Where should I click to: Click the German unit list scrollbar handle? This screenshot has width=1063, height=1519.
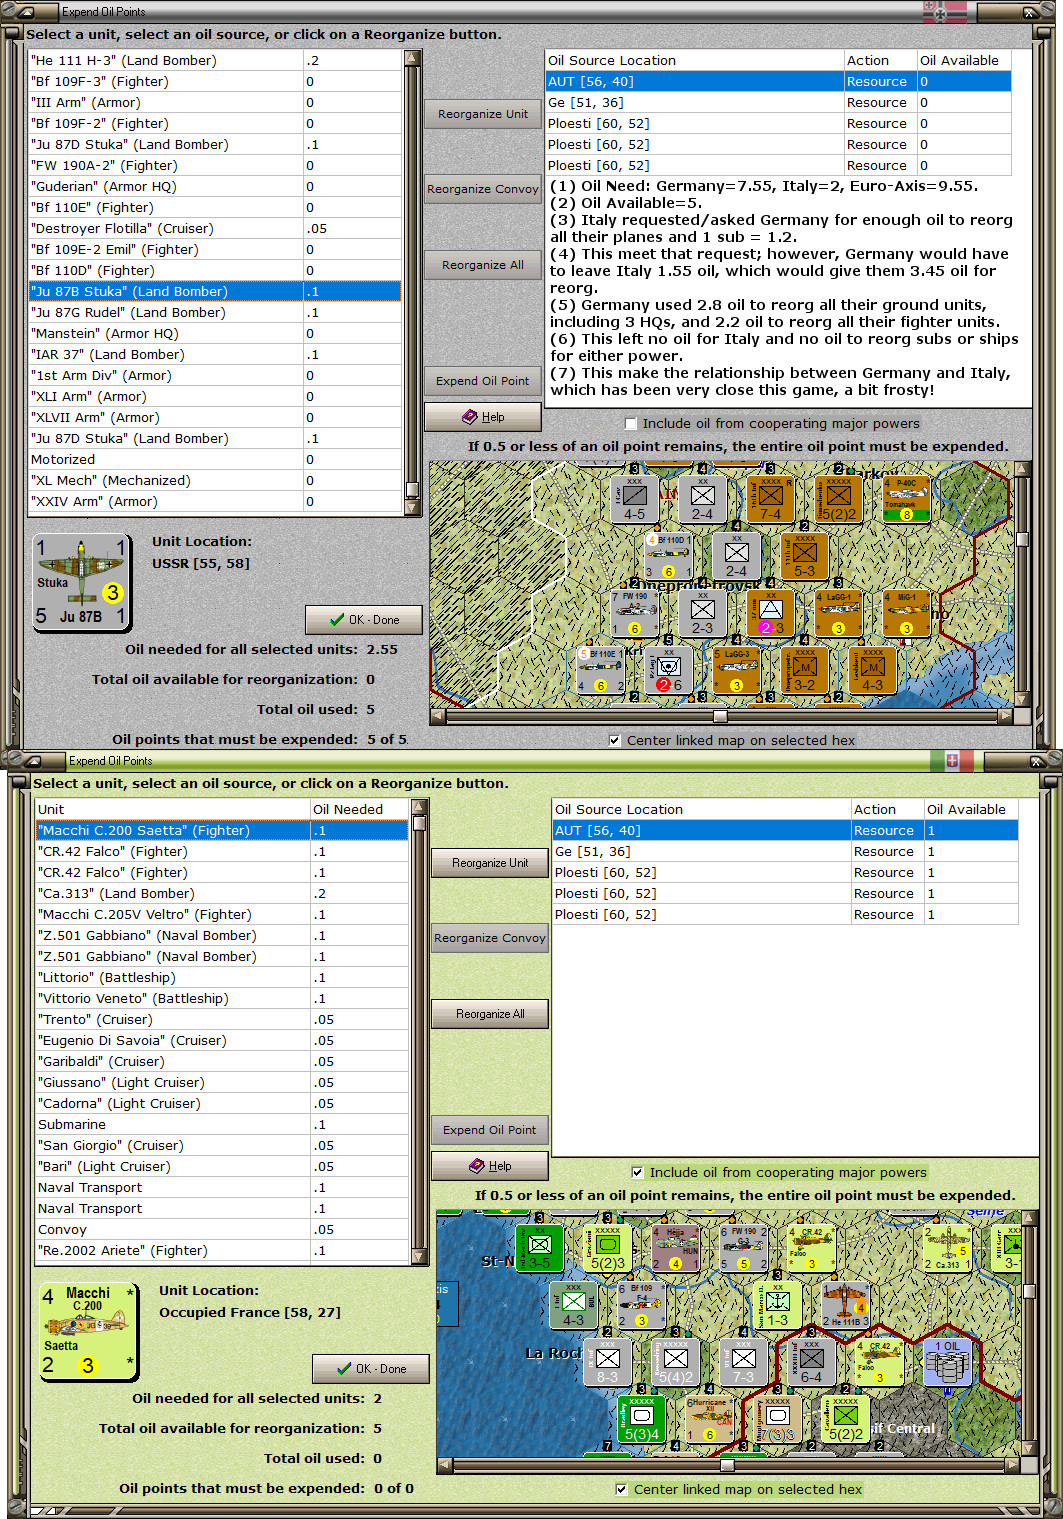412,489
